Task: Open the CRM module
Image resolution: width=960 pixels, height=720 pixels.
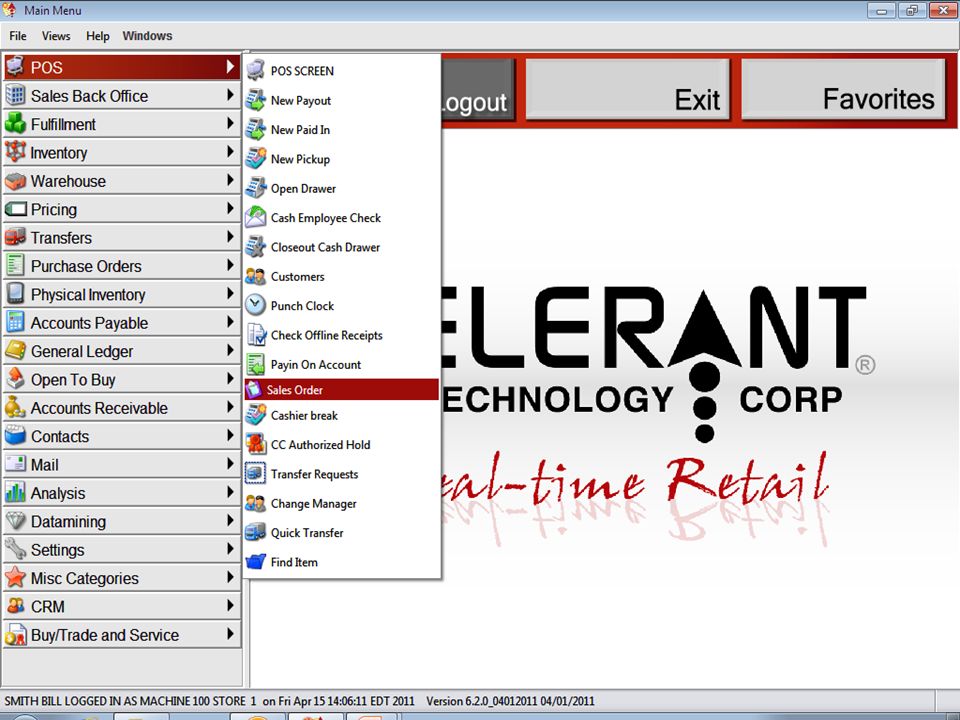Action: coord(121,606)
